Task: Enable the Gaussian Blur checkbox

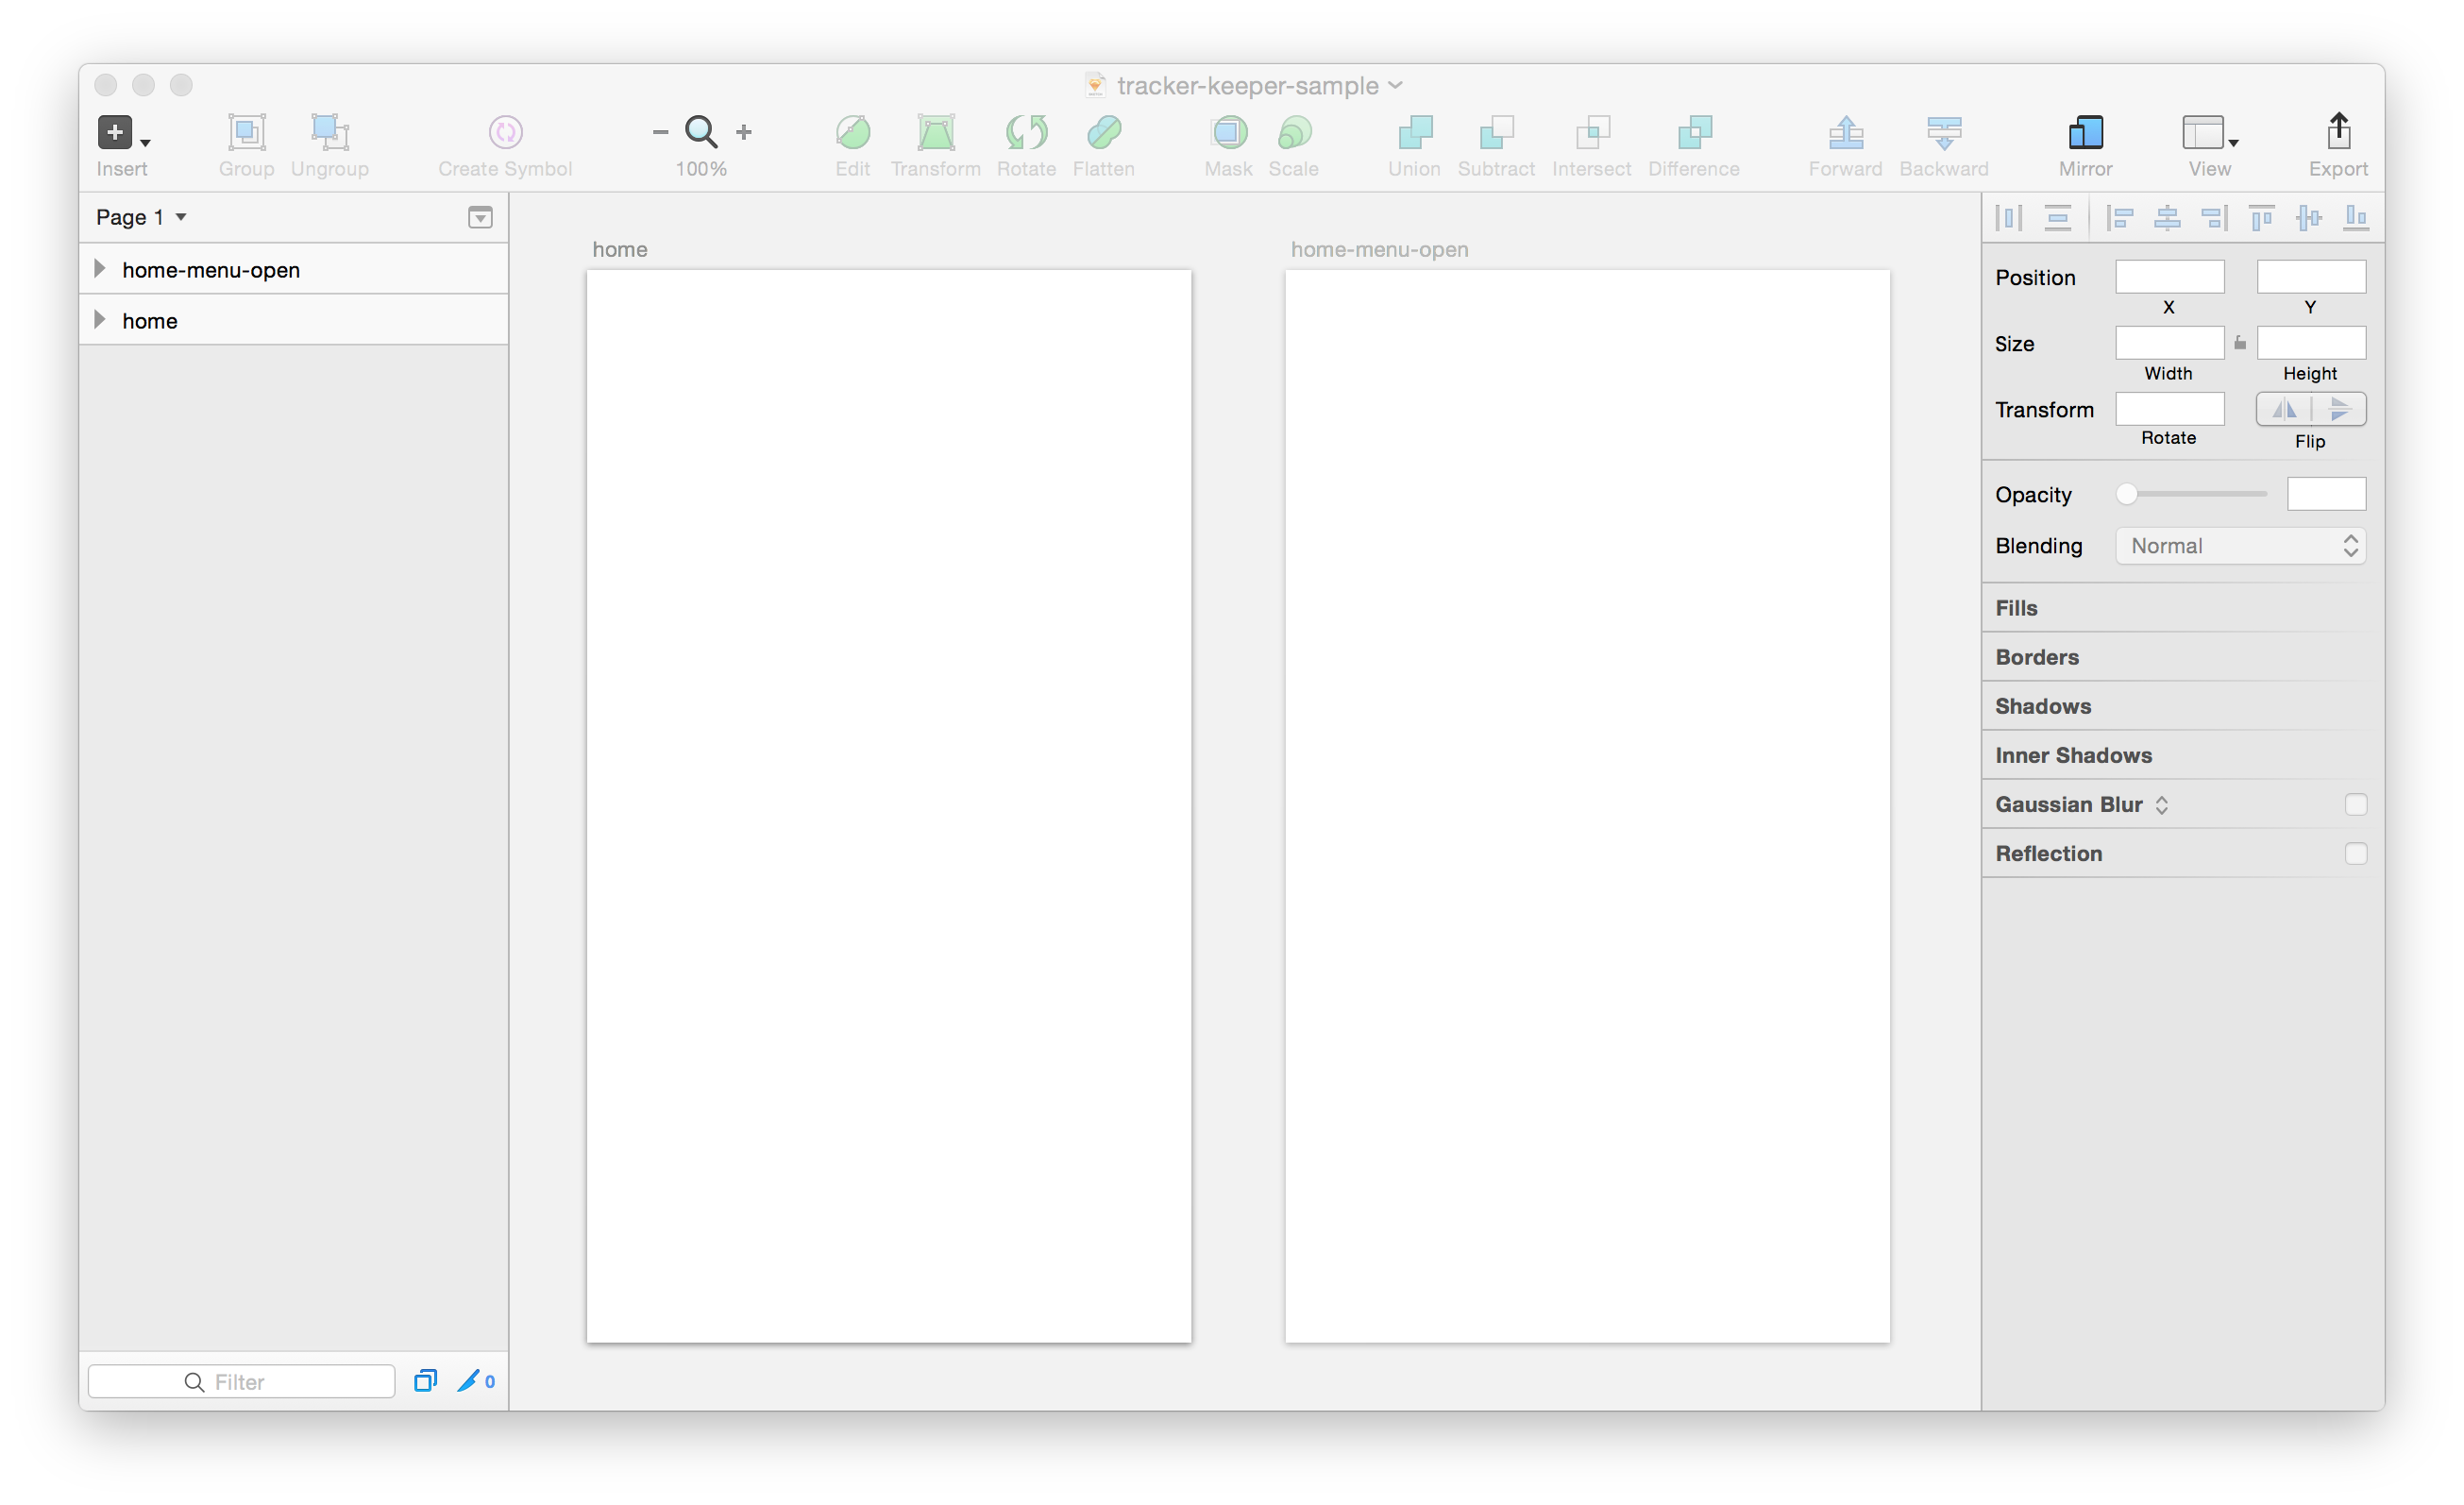Action: pyautogui.click(x=2355, y=805)
